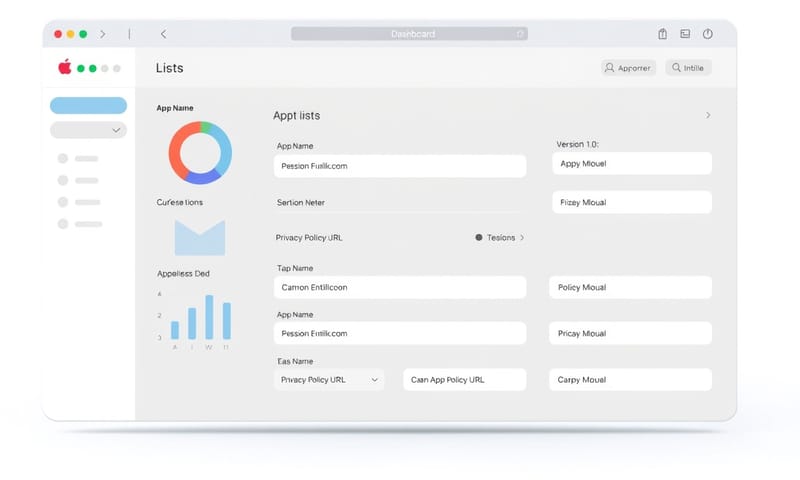The image size is (800, 480).
Task: Toggle the Tesions radio dot
Action: pos(479,238)
